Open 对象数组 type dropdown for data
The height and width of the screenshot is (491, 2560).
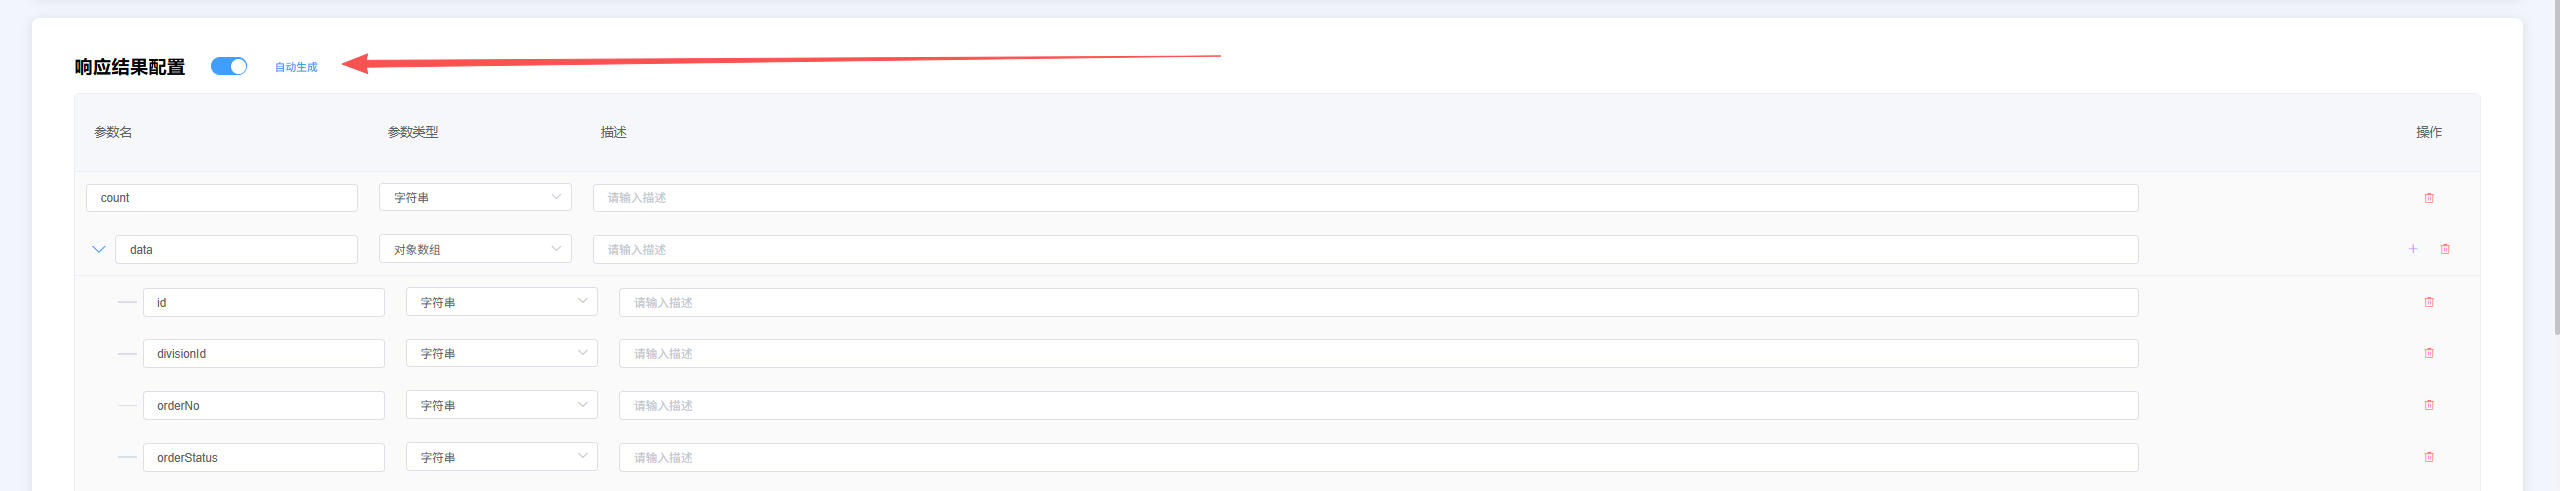point(475,249)
